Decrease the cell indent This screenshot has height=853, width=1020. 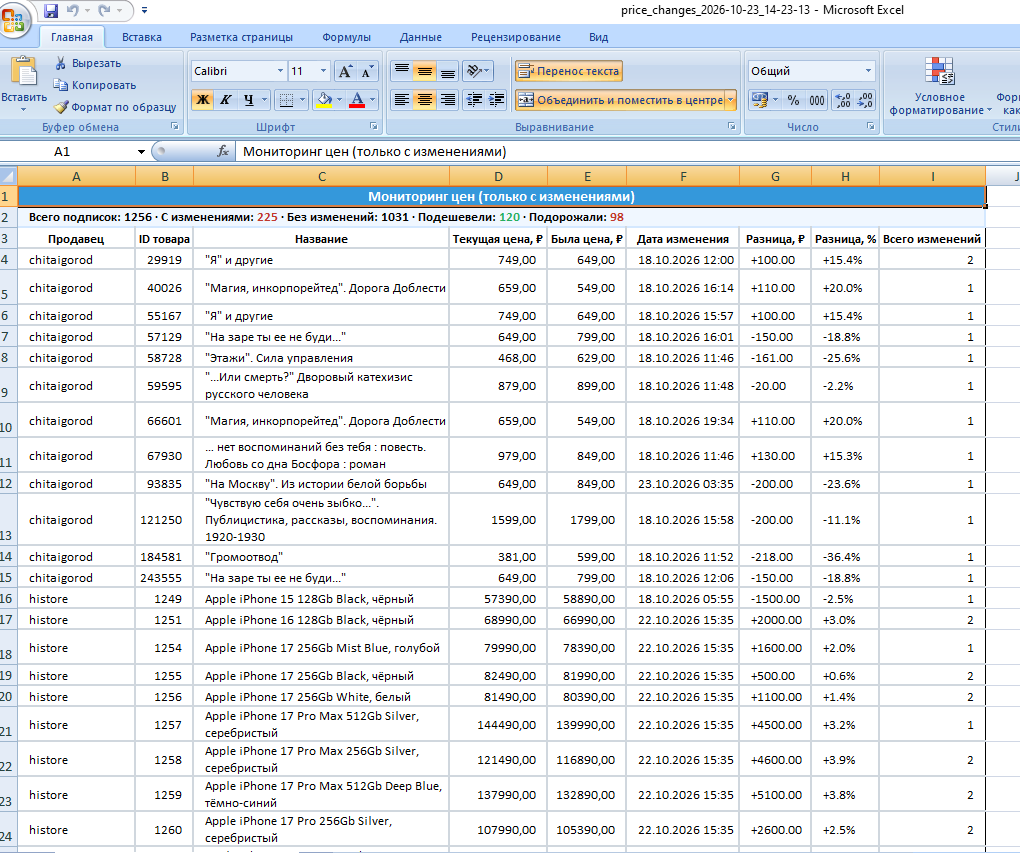[474, 100]
